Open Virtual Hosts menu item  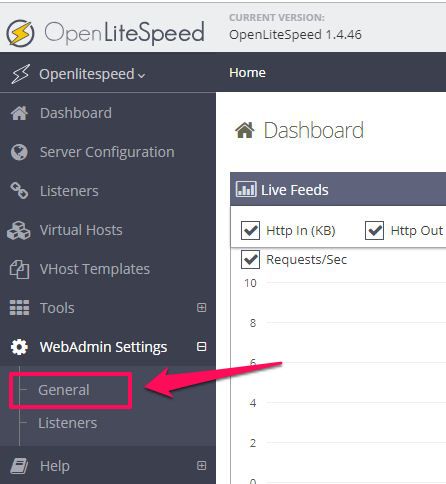(81, 230)
